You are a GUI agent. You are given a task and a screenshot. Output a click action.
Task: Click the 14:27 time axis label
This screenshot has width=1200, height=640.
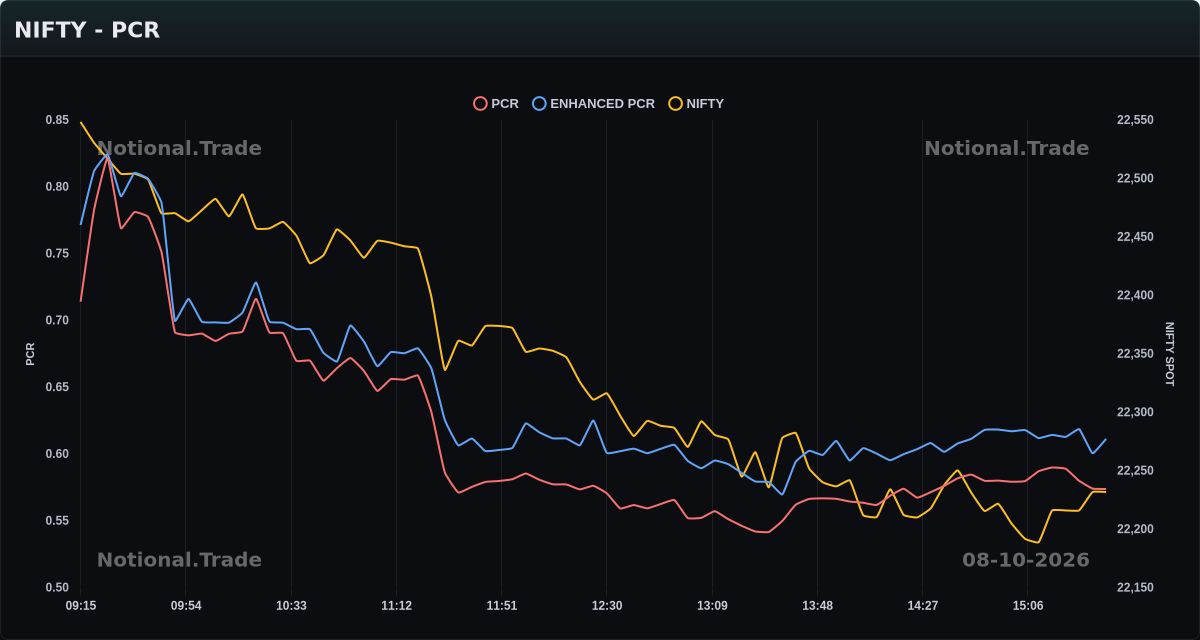(x=922, y=606)
